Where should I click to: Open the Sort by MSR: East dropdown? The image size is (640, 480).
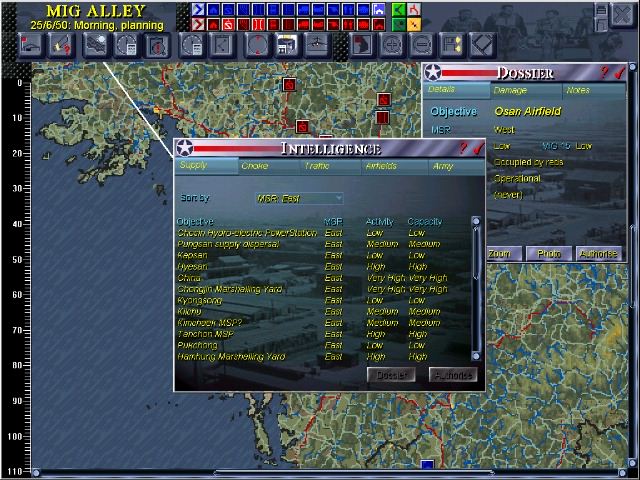coord(299,199)
